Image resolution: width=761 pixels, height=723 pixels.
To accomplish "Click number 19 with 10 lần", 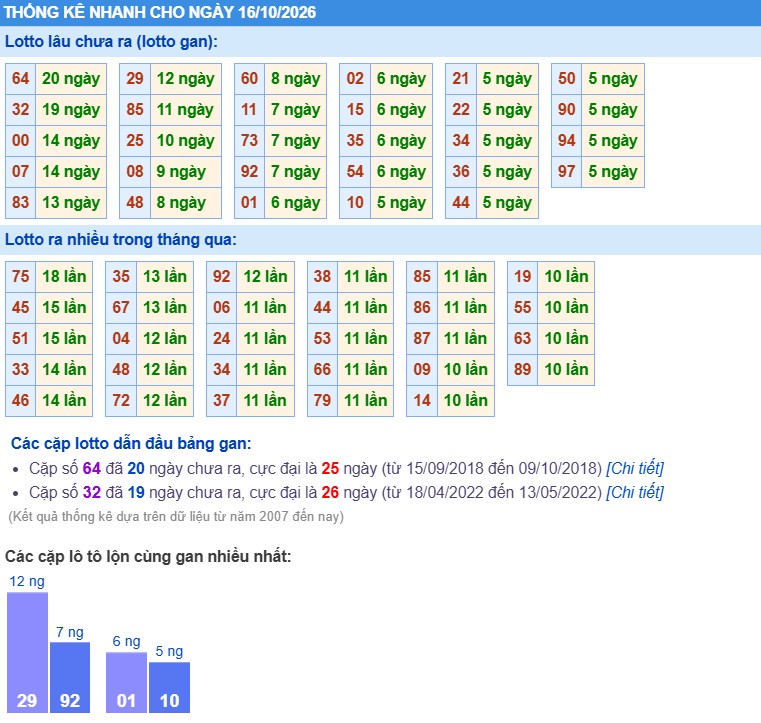I will pos(522,277).
